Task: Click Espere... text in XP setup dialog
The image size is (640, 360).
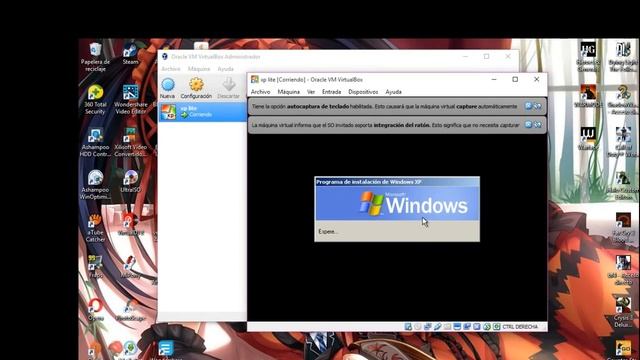Action: (x=328, y=231)
